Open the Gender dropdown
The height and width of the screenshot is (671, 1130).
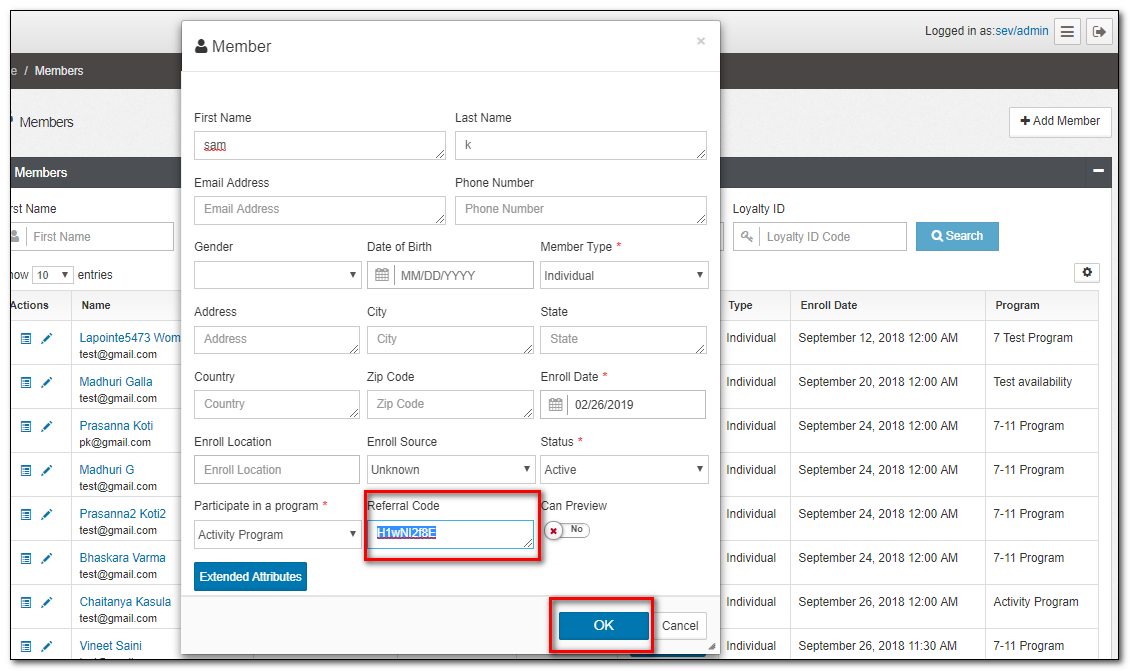click(277, 275)
